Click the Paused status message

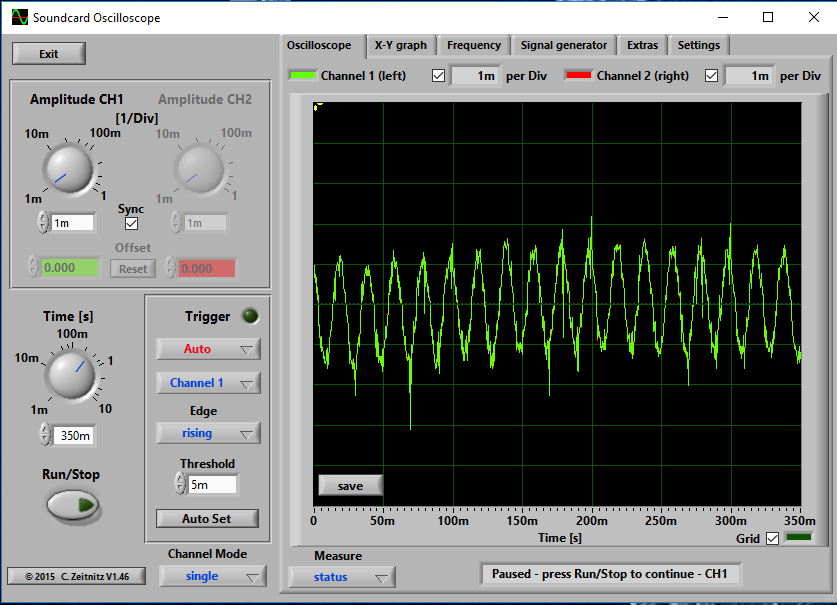(610, 574)
